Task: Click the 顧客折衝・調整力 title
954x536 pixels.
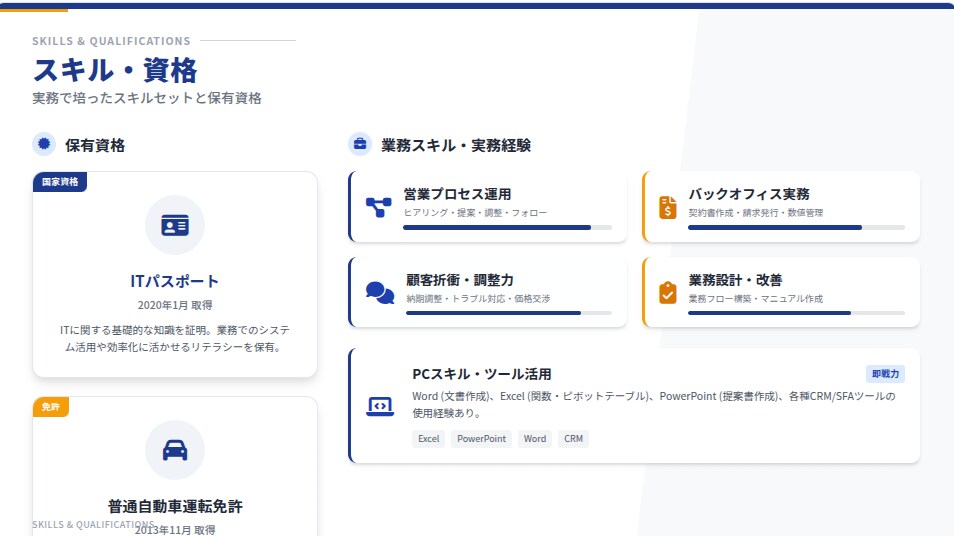Action: [460, 280]
